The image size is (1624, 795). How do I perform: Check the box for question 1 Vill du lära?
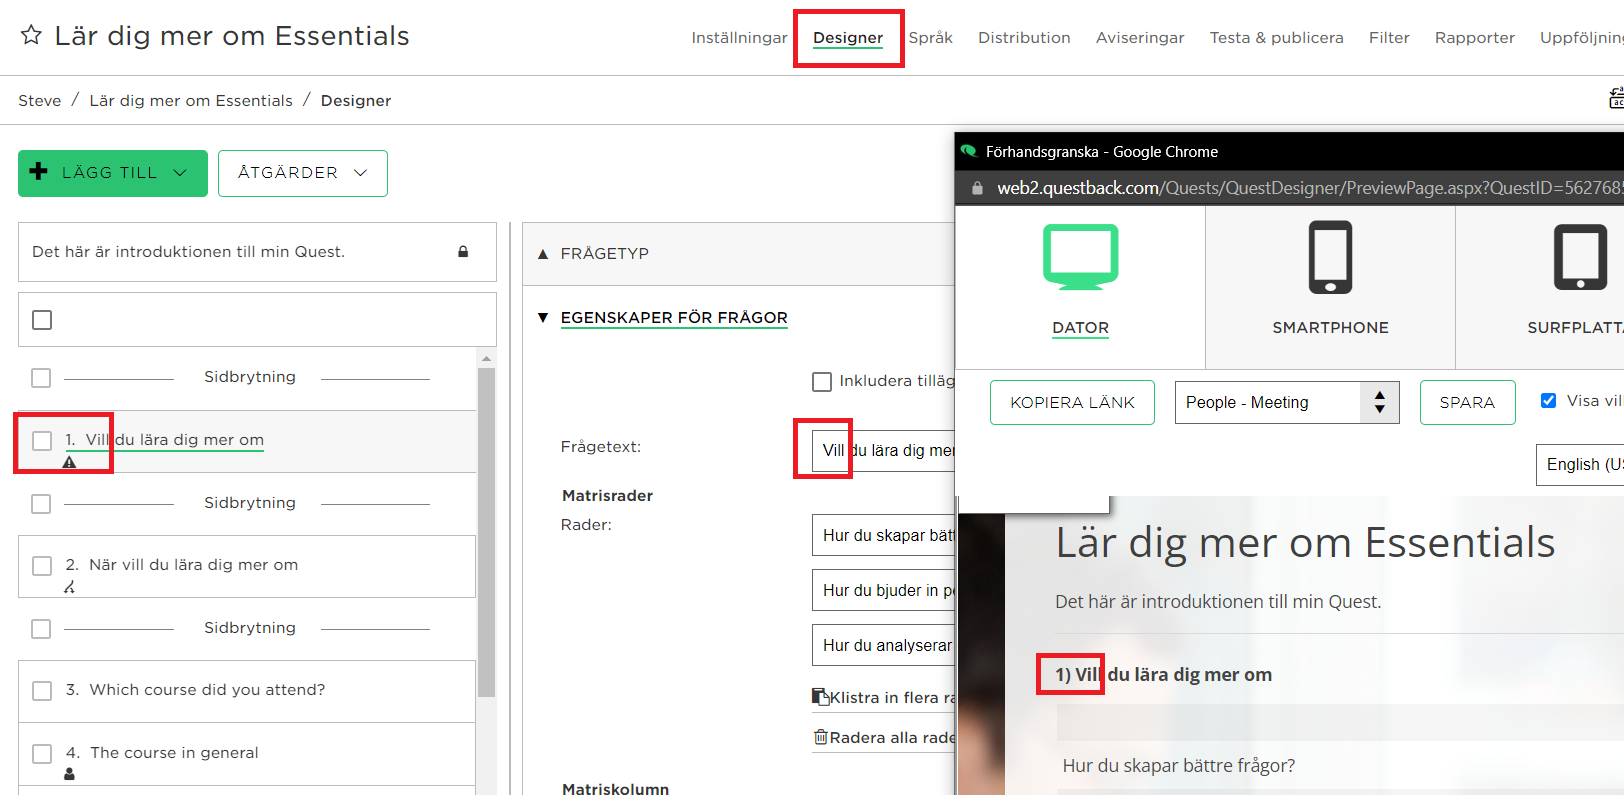[x=42, y=441]
